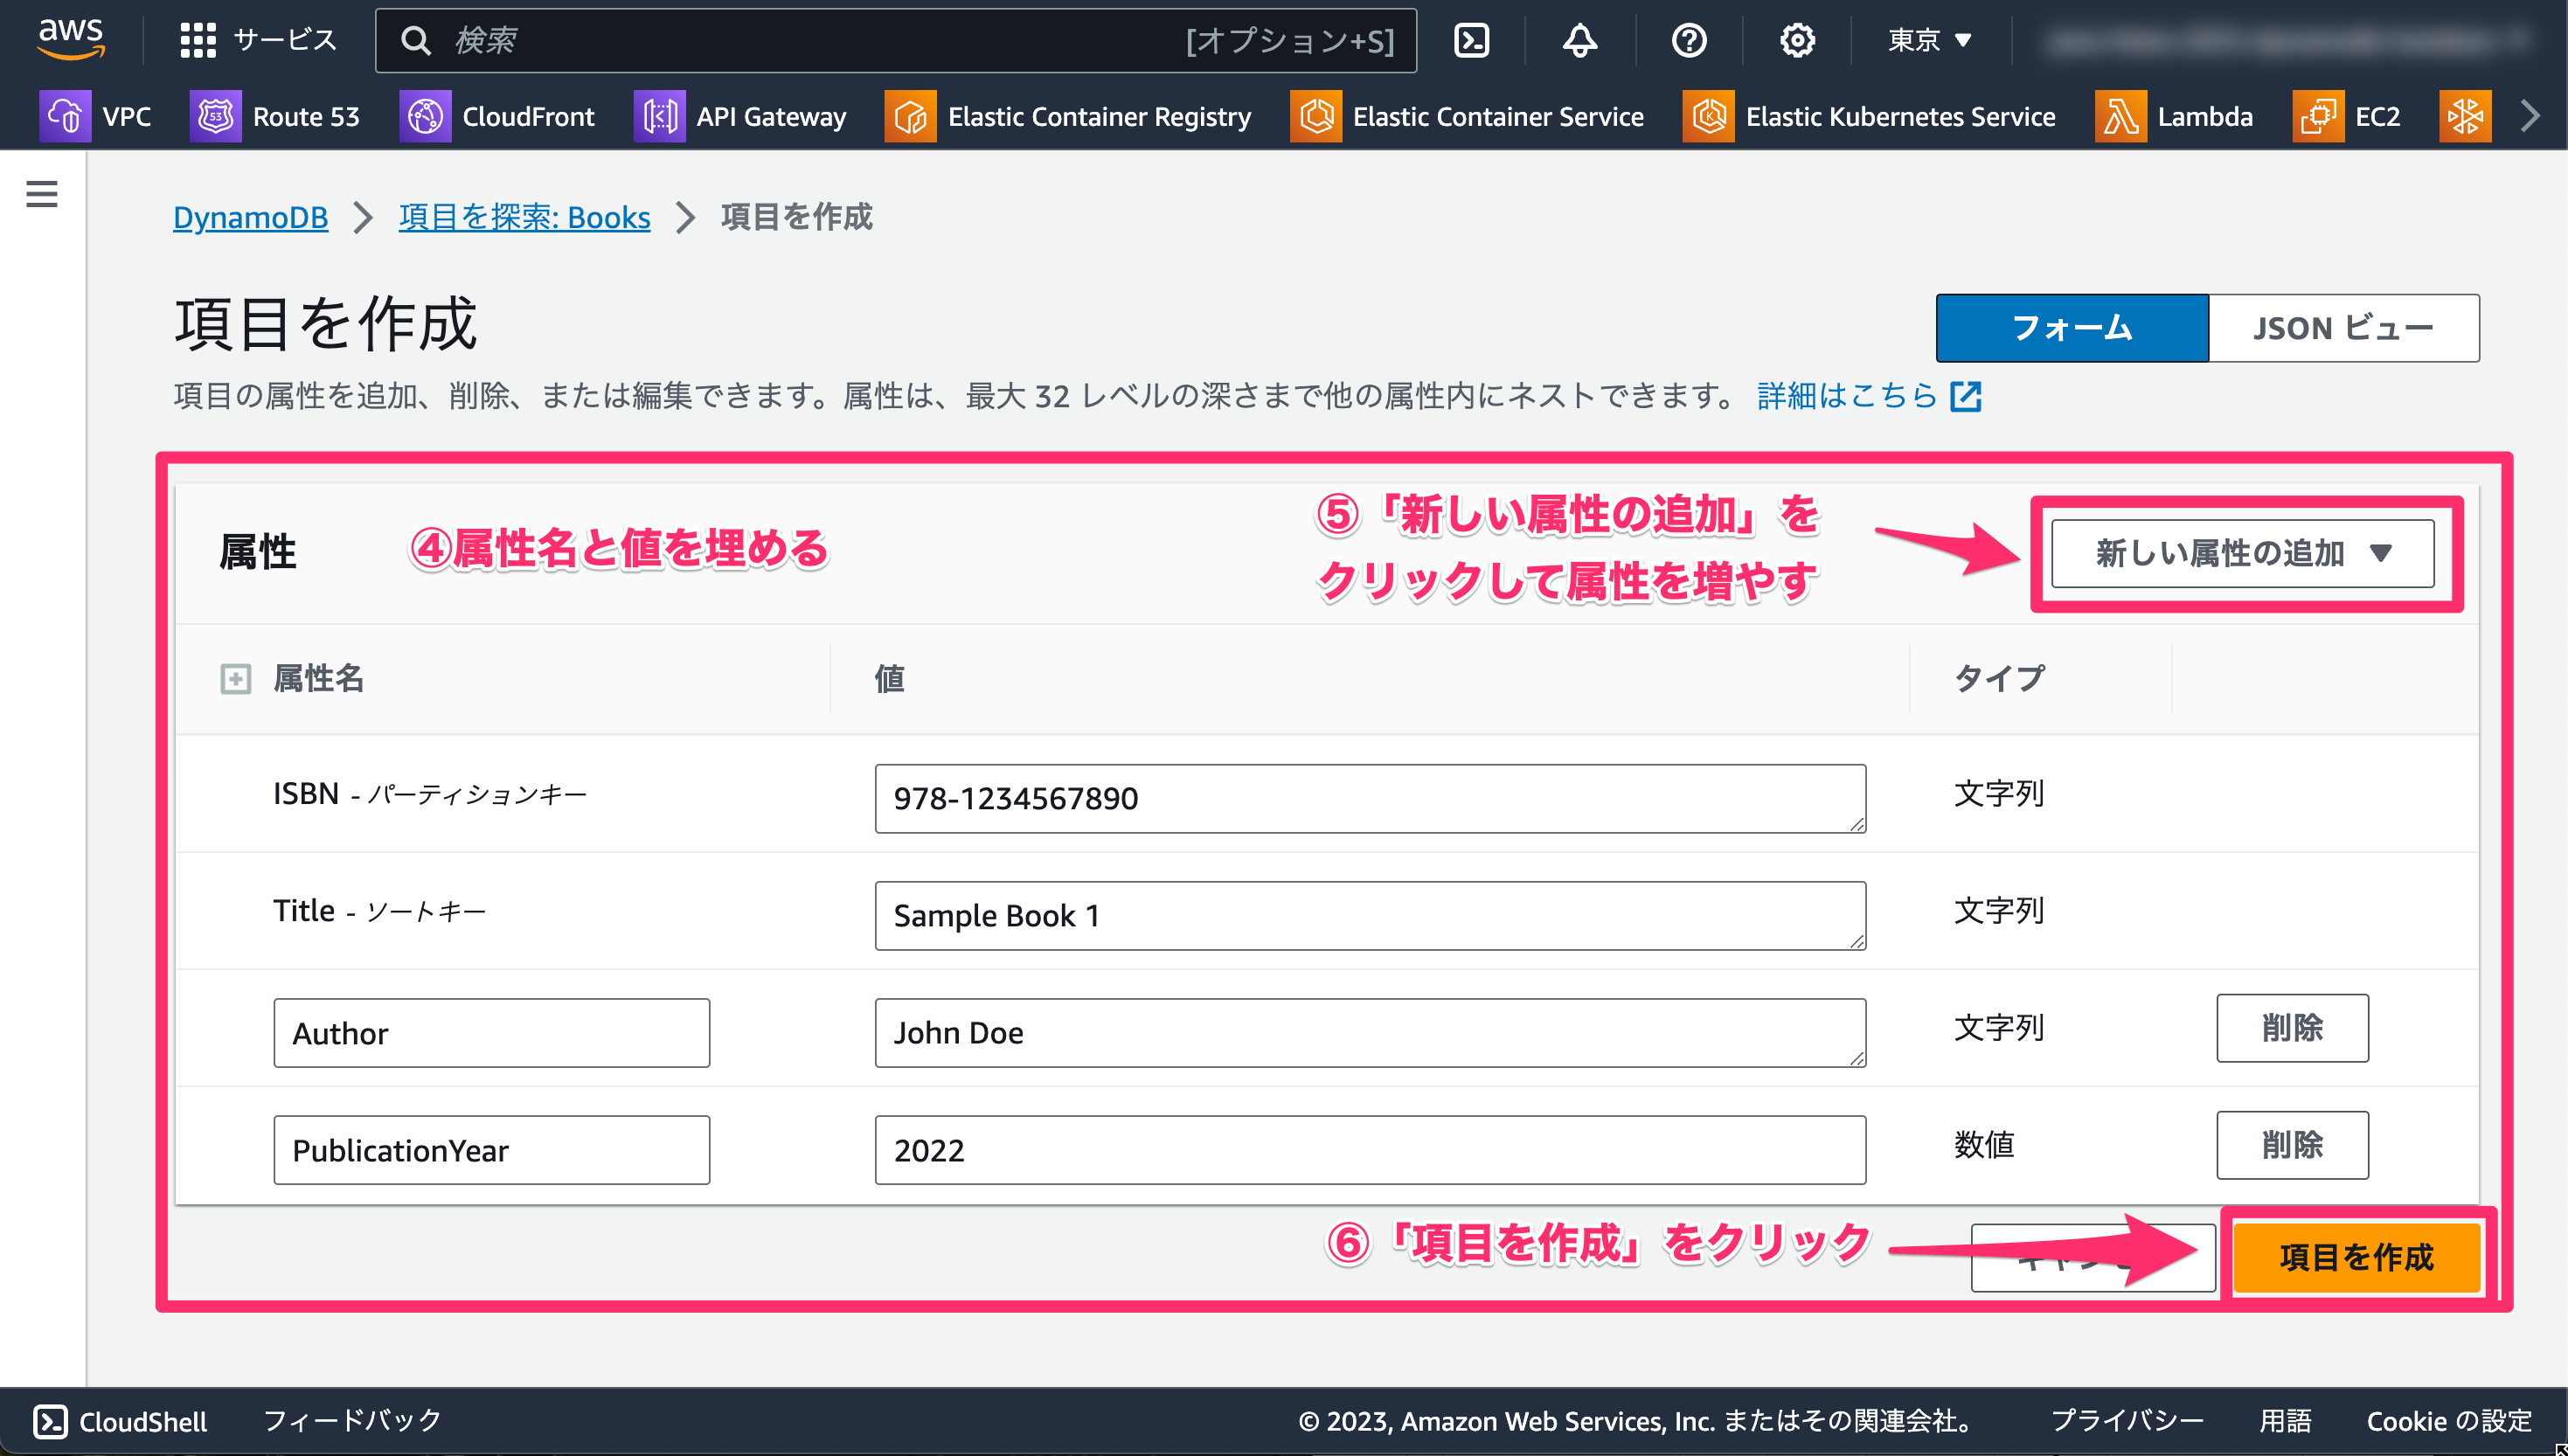Click 項目を作成 orange button
2568x1456 pixels.
(2357, 1257)
